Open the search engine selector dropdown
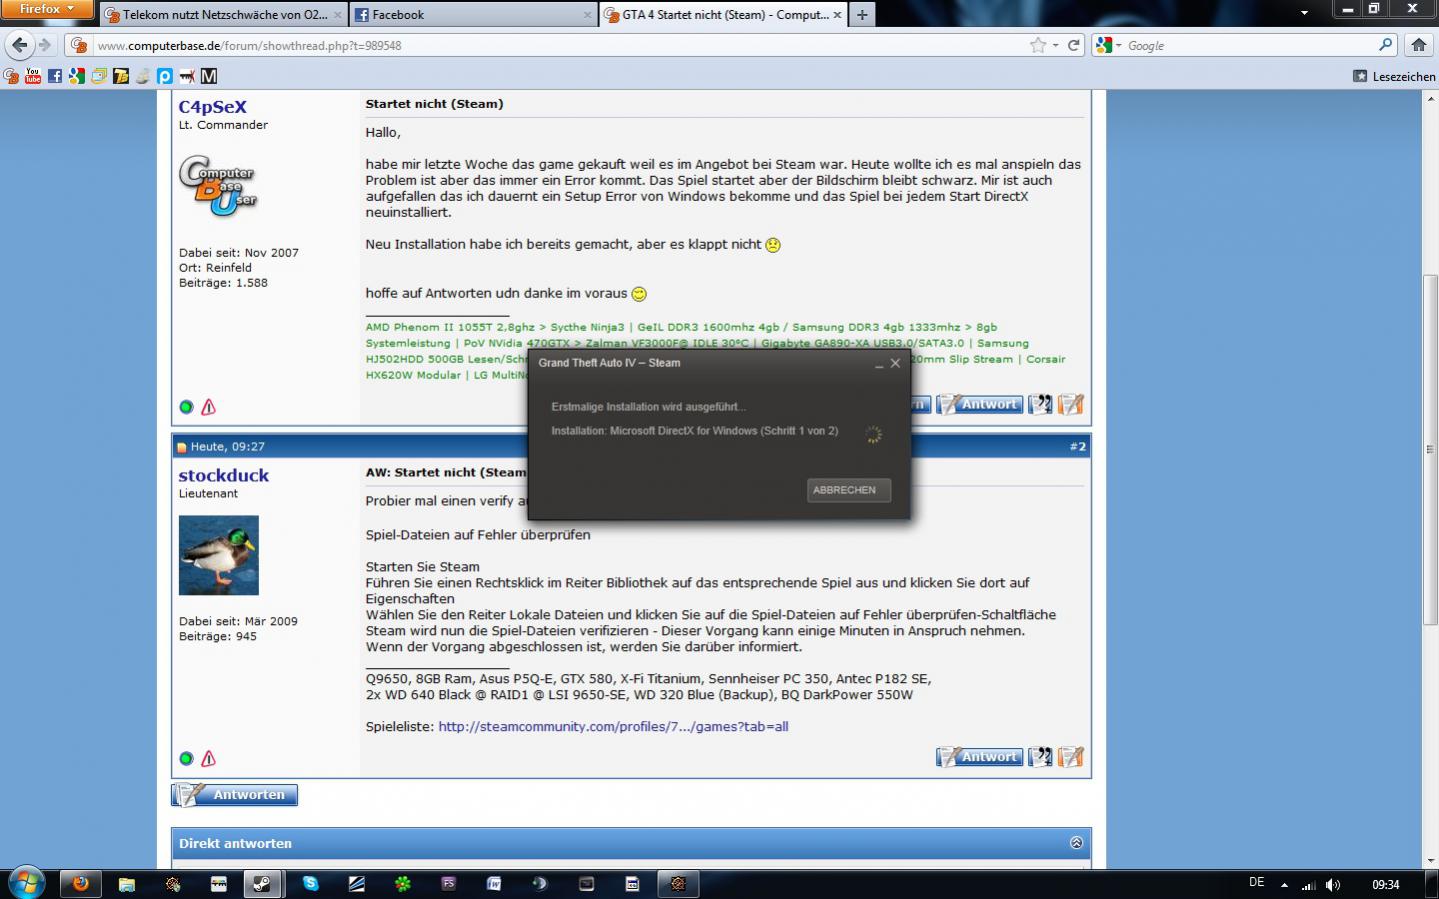Screen dimensions: 1439x899 tap(1108, 45)
